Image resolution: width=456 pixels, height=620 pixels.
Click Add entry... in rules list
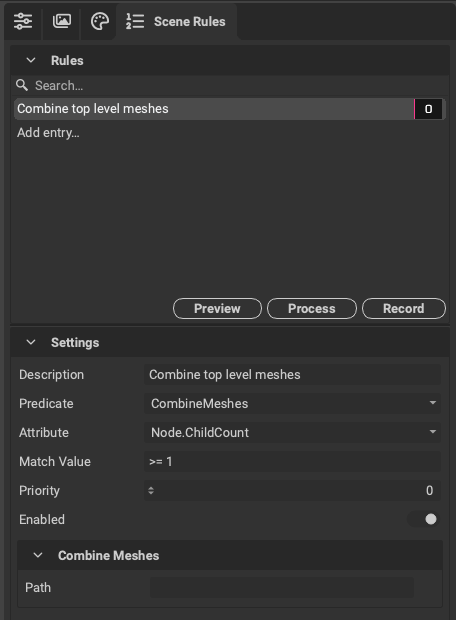[x=48, y=132]
